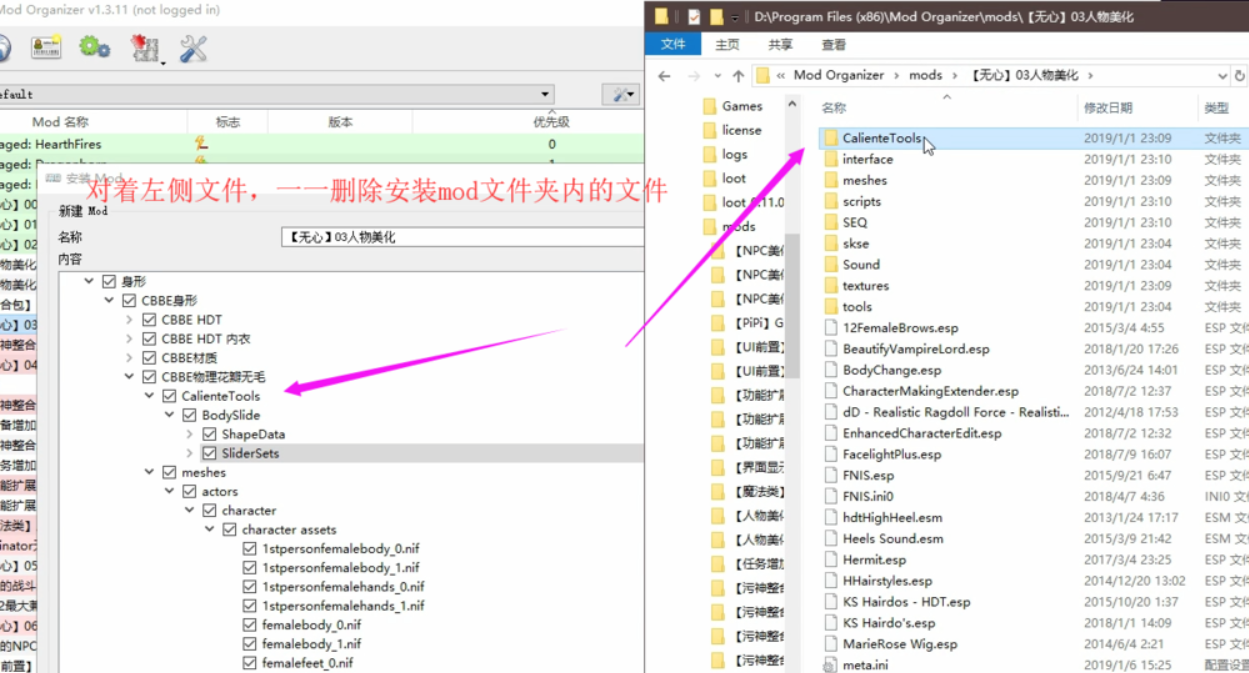Click the meshes folder icon in Explorer
The image size is (1249, 673).
830,180
